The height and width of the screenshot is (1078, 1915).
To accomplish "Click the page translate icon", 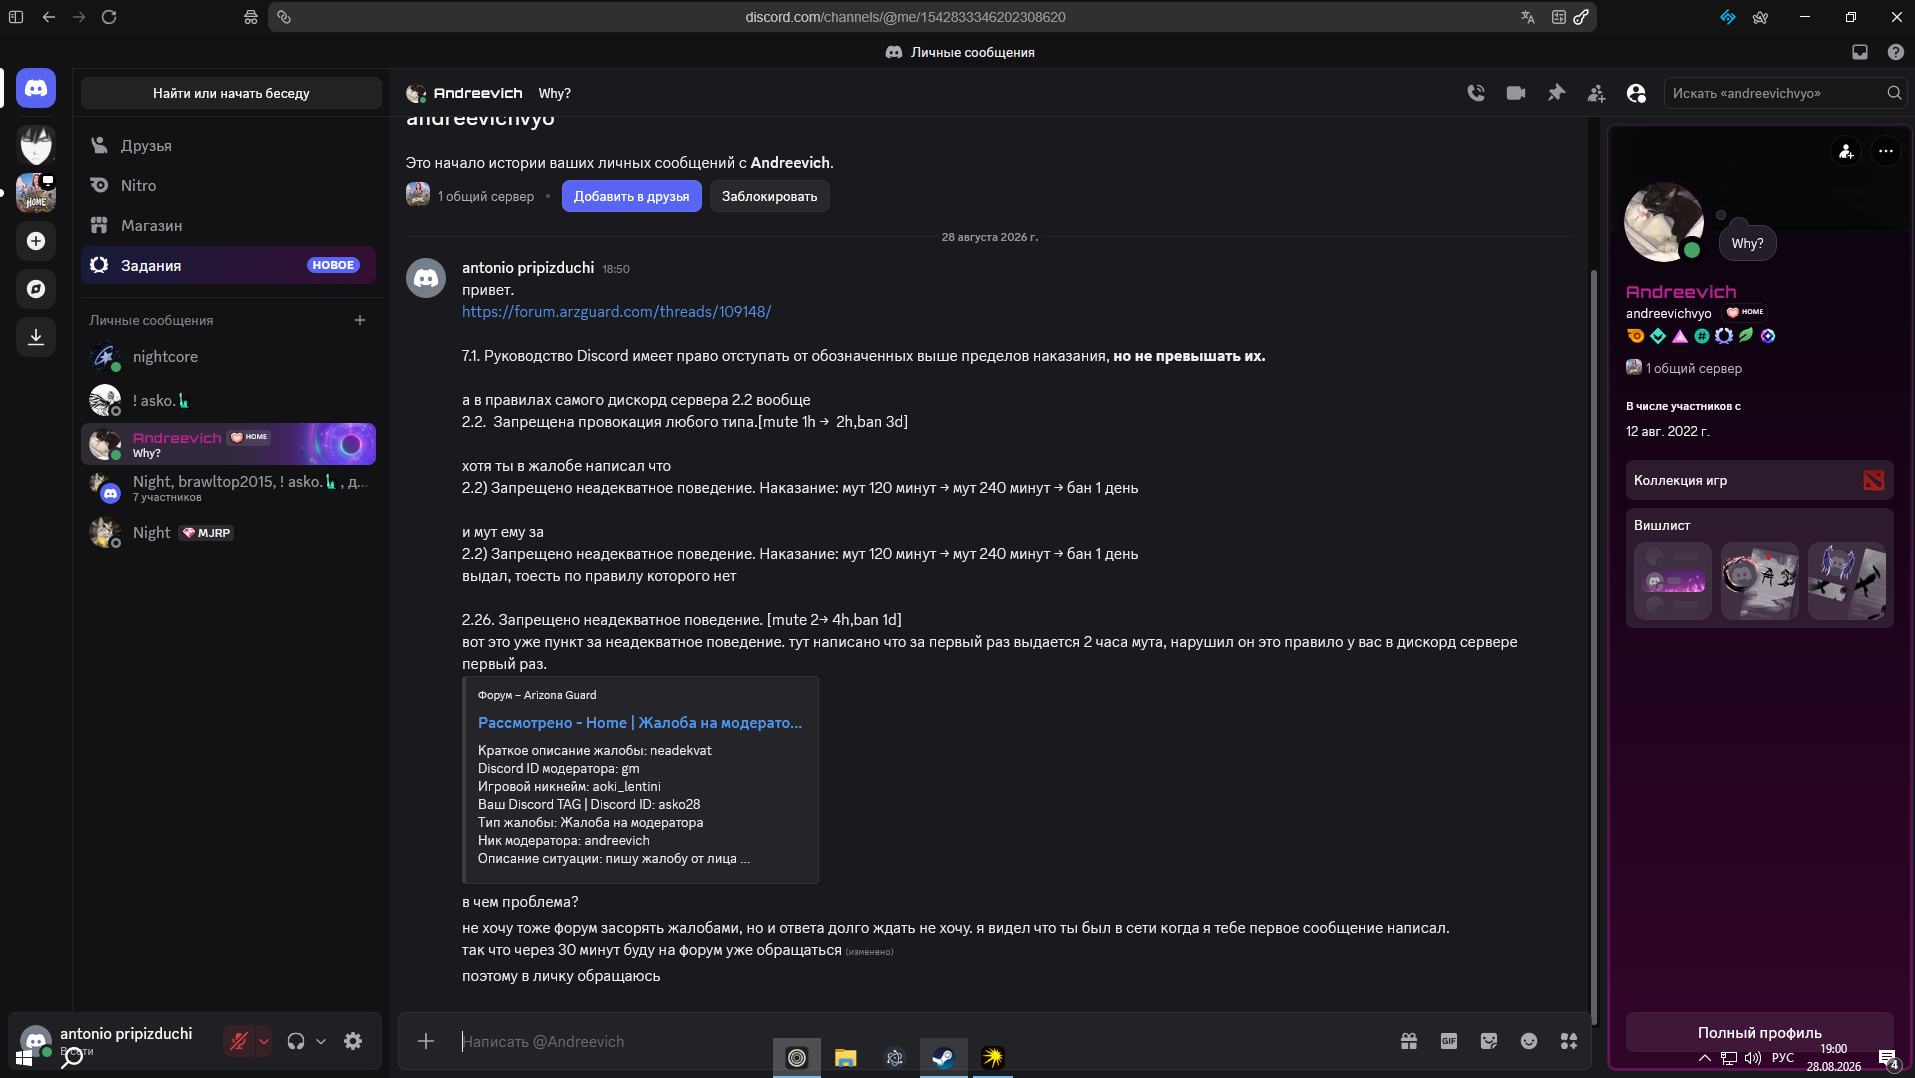I will [1528, 17].
